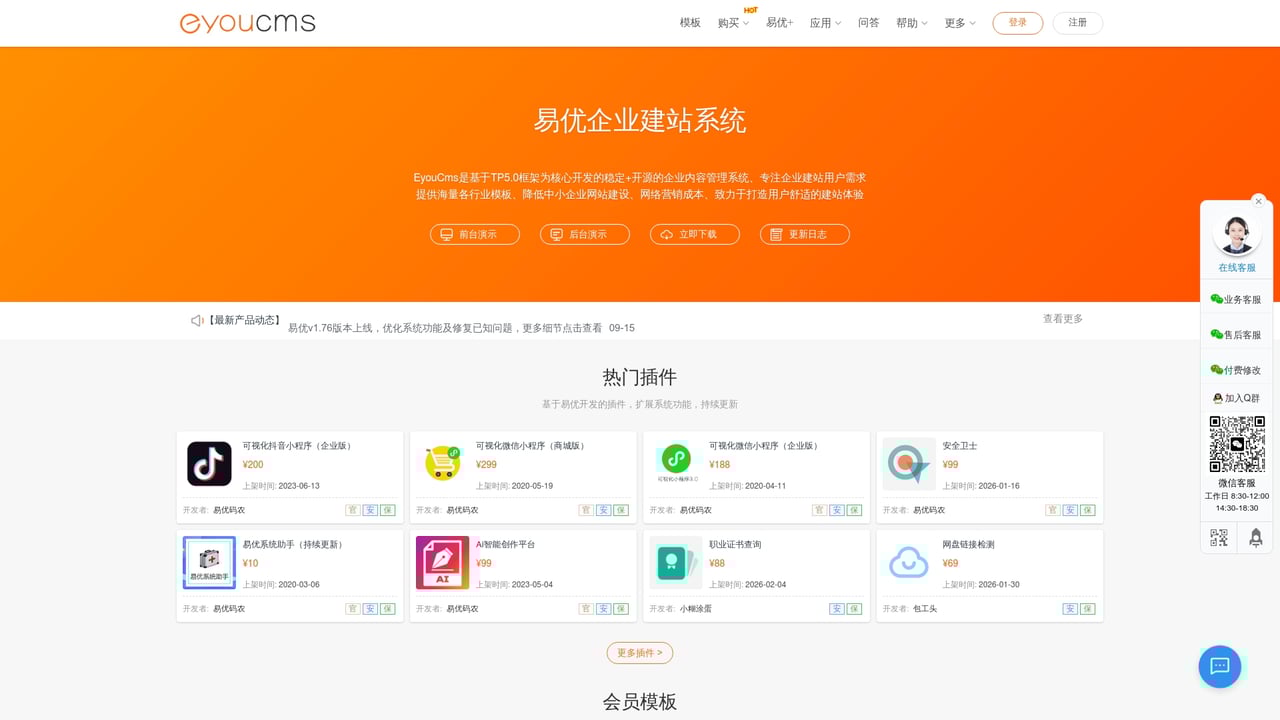This screenshot has width=1280, height=720.
Task: Switch to the 模板 menu item
Action: pyautogui.click(x=689, y=22)
